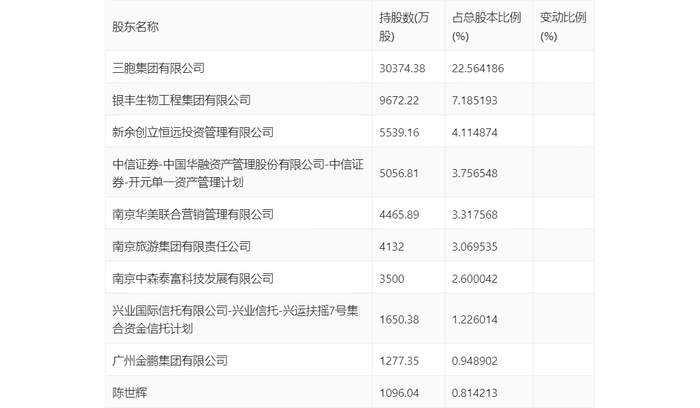Select the 兴业国际信托有限公司 trust plan name

235,320
